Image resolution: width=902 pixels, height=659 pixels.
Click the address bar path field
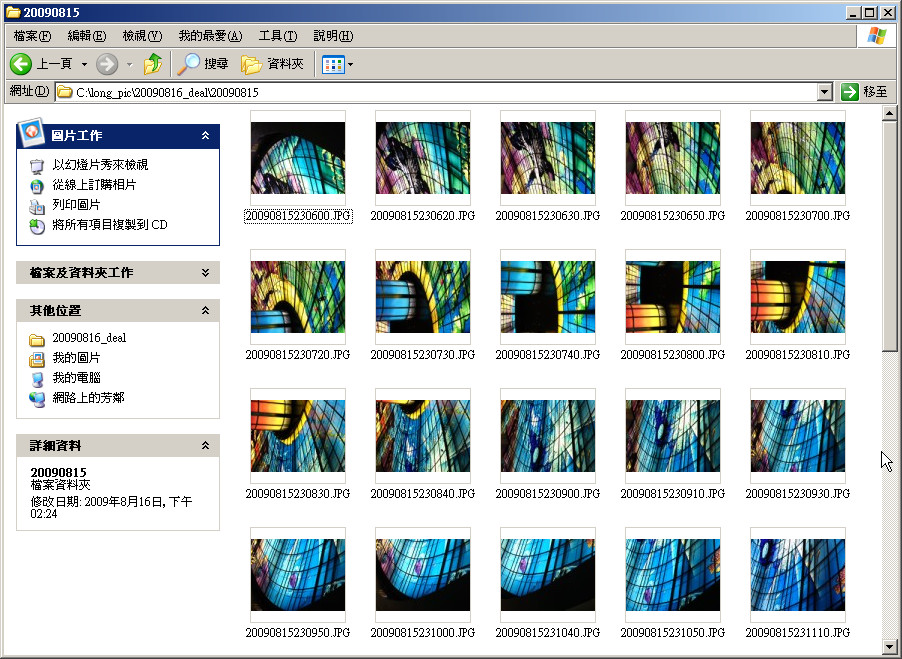pyautogui.click(x=437, y=92)
